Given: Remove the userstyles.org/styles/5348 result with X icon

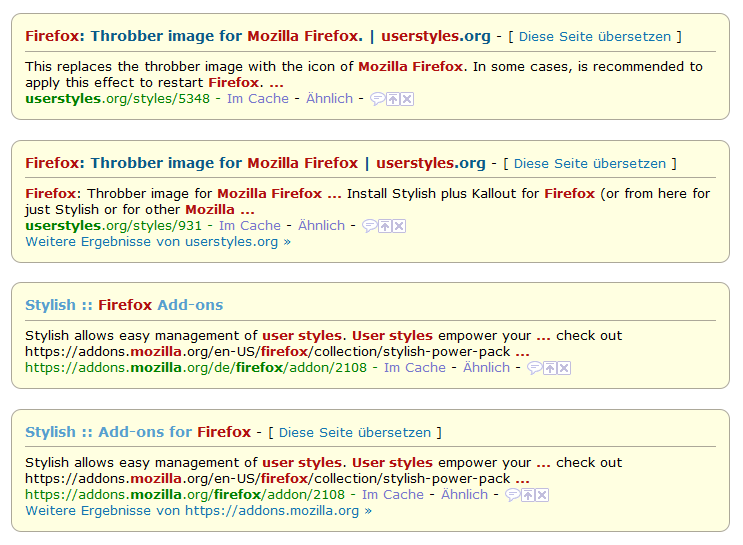Looking at the screenshot, I should tap(407, 99).
